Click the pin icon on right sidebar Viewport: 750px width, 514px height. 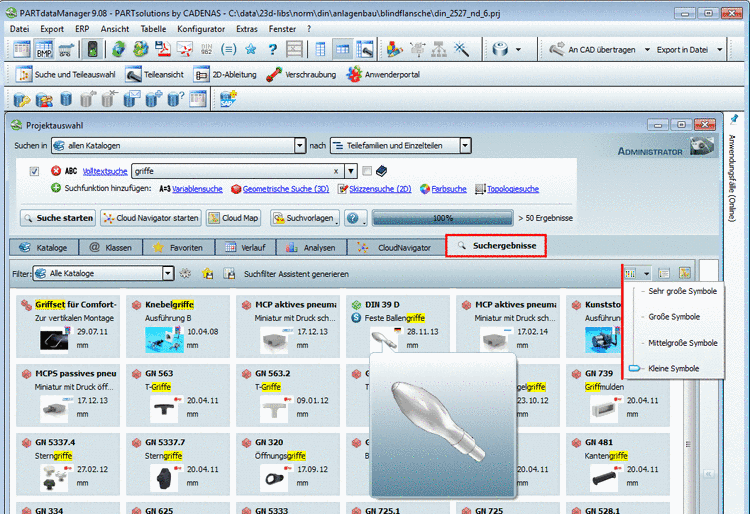[x=734, y=119]
